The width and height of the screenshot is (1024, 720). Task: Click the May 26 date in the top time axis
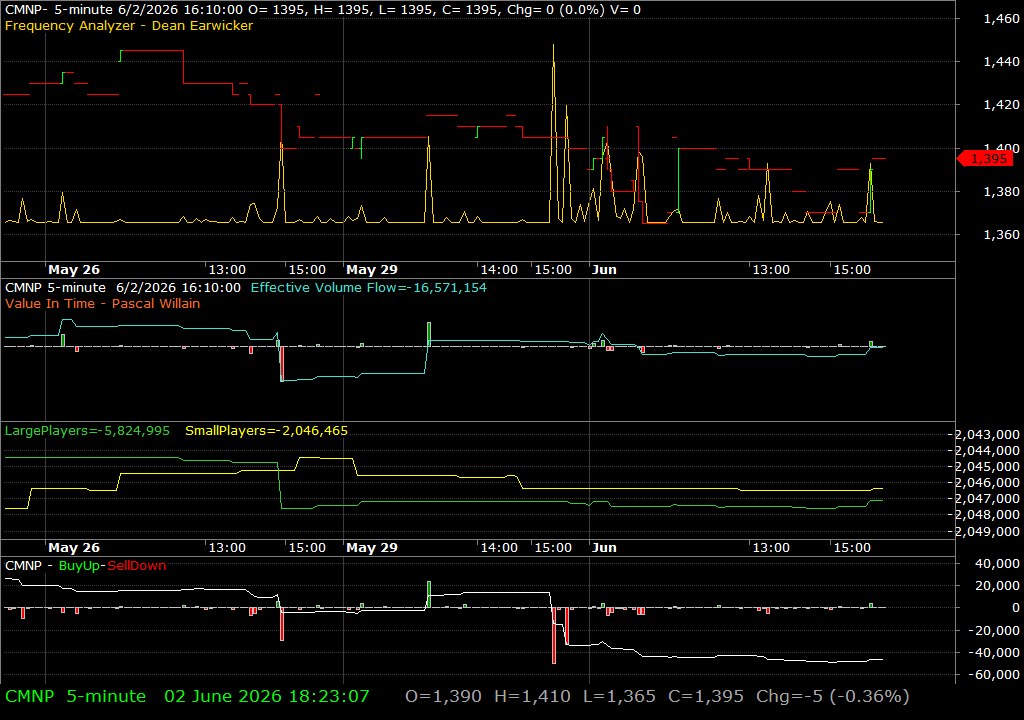[74, 270]
